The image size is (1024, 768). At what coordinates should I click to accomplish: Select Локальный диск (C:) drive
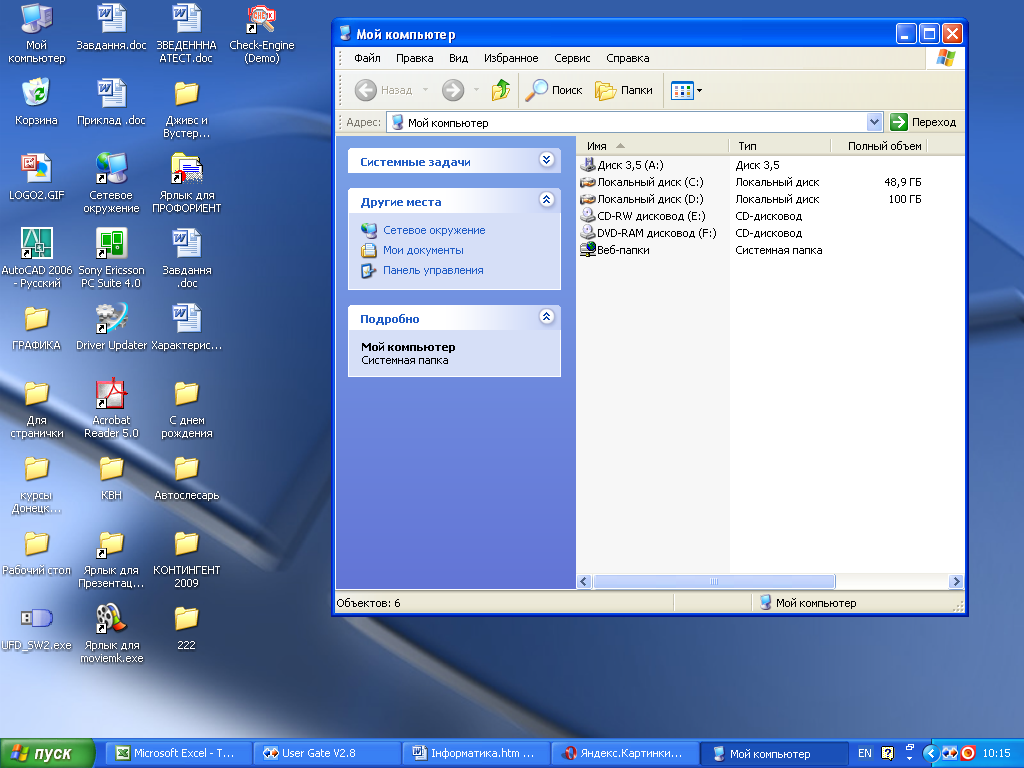(x=642, y=182)
